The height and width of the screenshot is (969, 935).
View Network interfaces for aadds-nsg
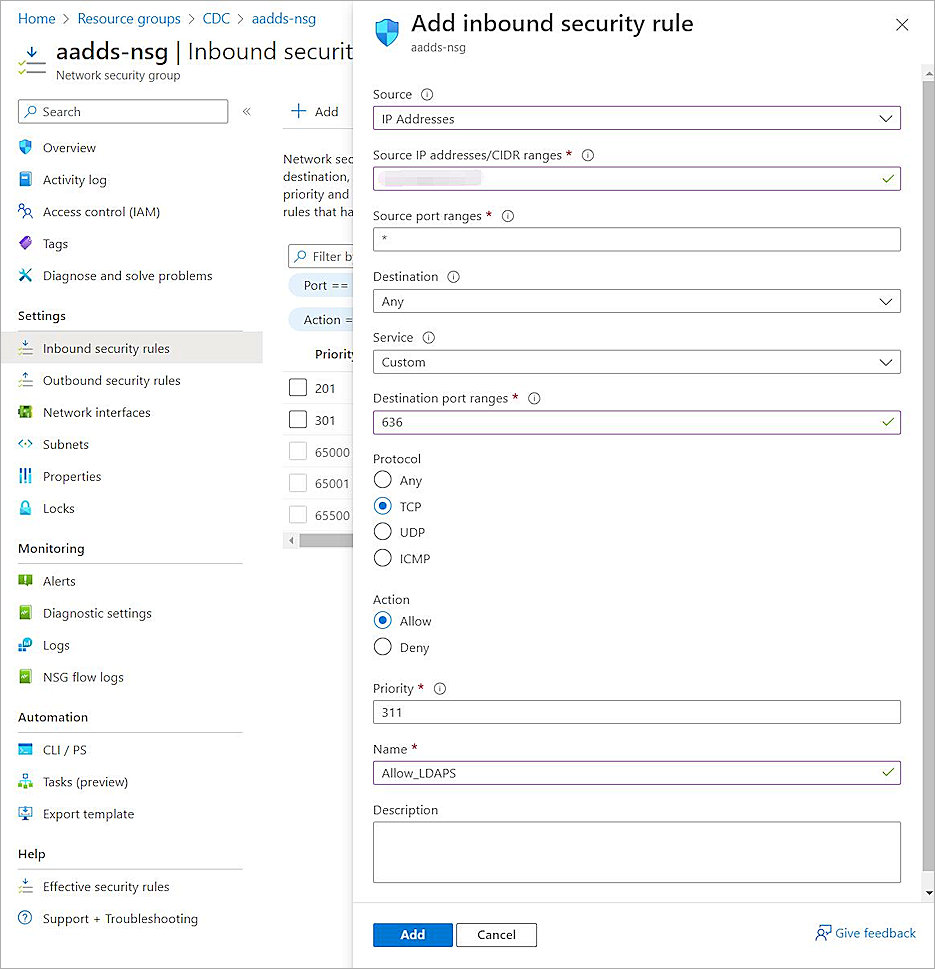tap(96, 412)
